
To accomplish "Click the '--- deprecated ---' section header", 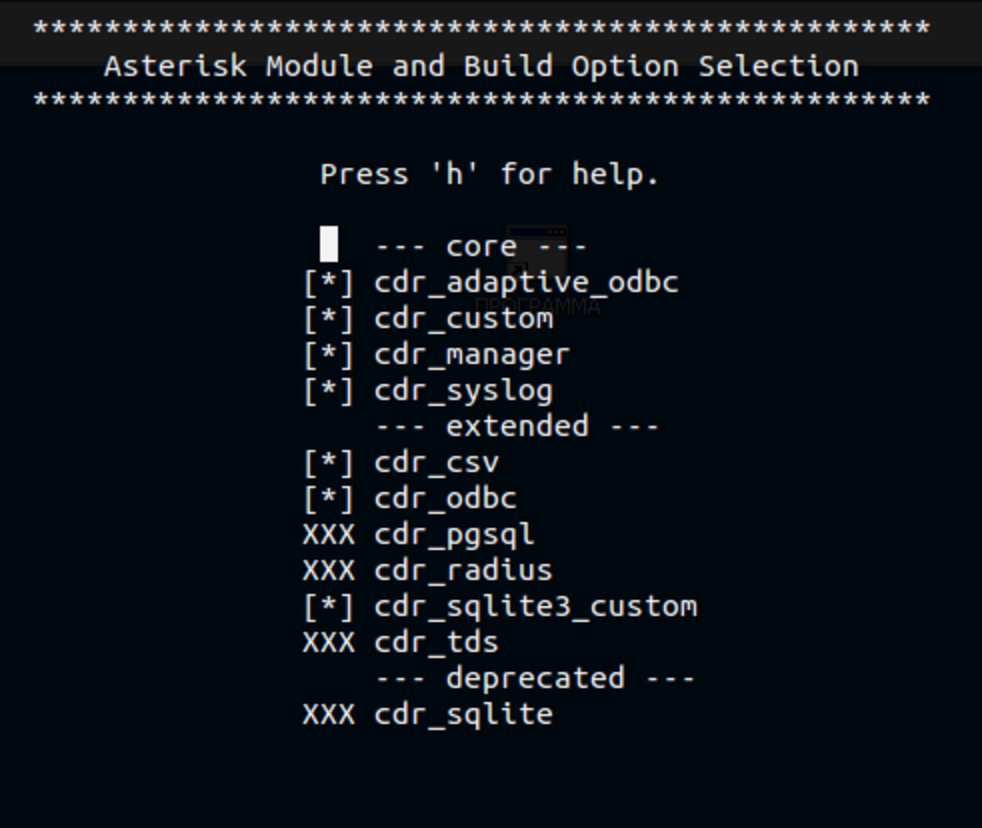I will point(535,679).
